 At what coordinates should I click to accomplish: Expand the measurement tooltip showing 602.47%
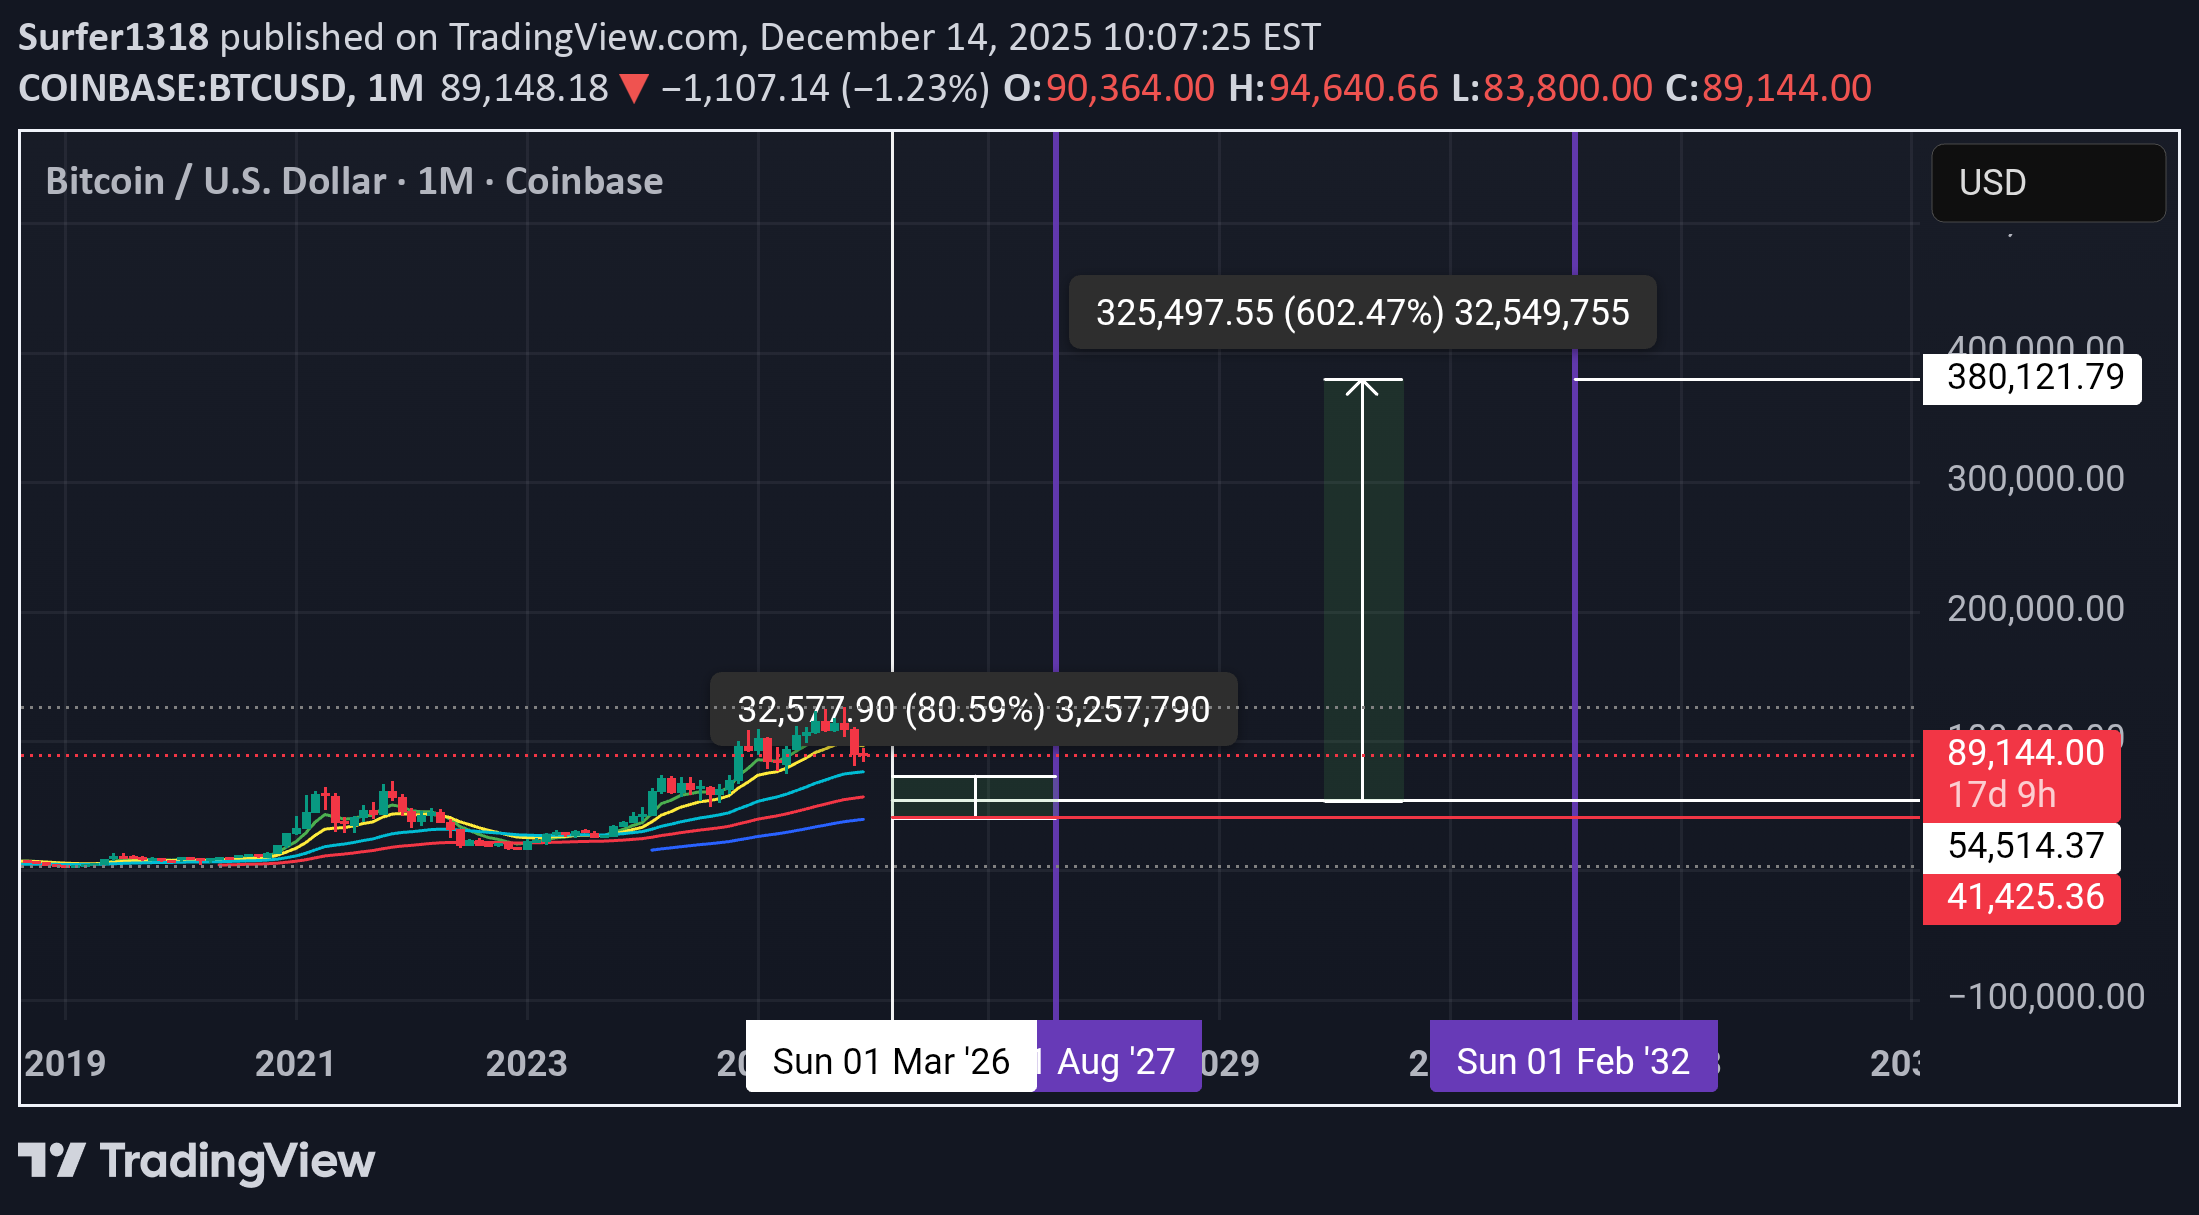pos(1363,312)
